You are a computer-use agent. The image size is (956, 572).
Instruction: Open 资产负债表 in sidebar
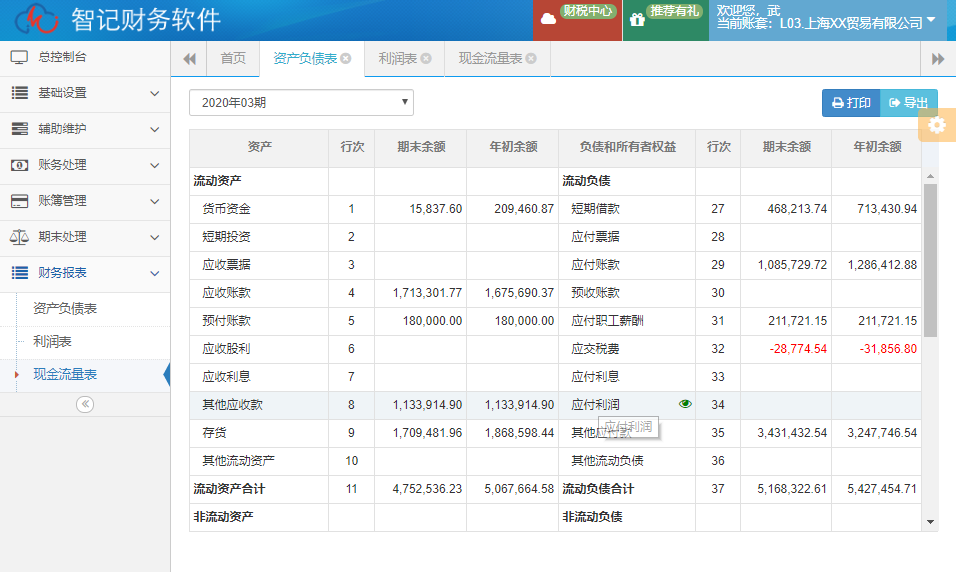(65, 309)
